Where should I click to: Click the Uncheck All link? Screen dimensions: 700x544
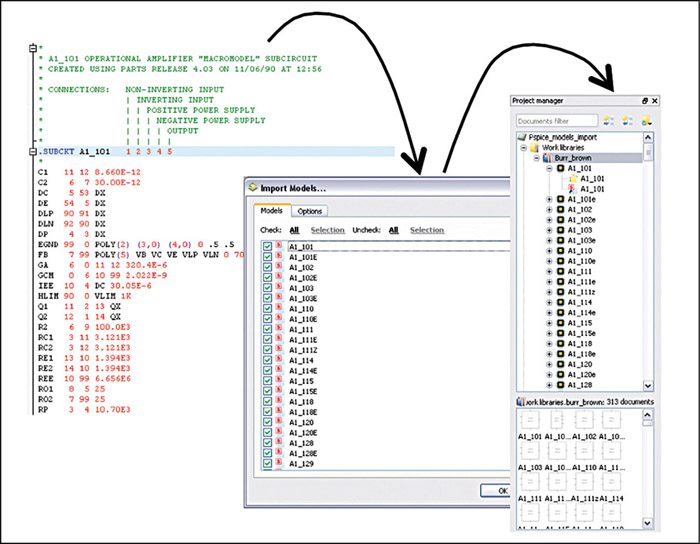tap(394, 229)
